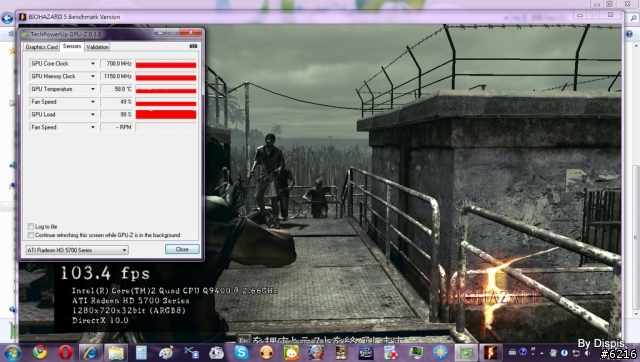Open the Validation tab
Screen dimensions: 640x362
[97, 47]
